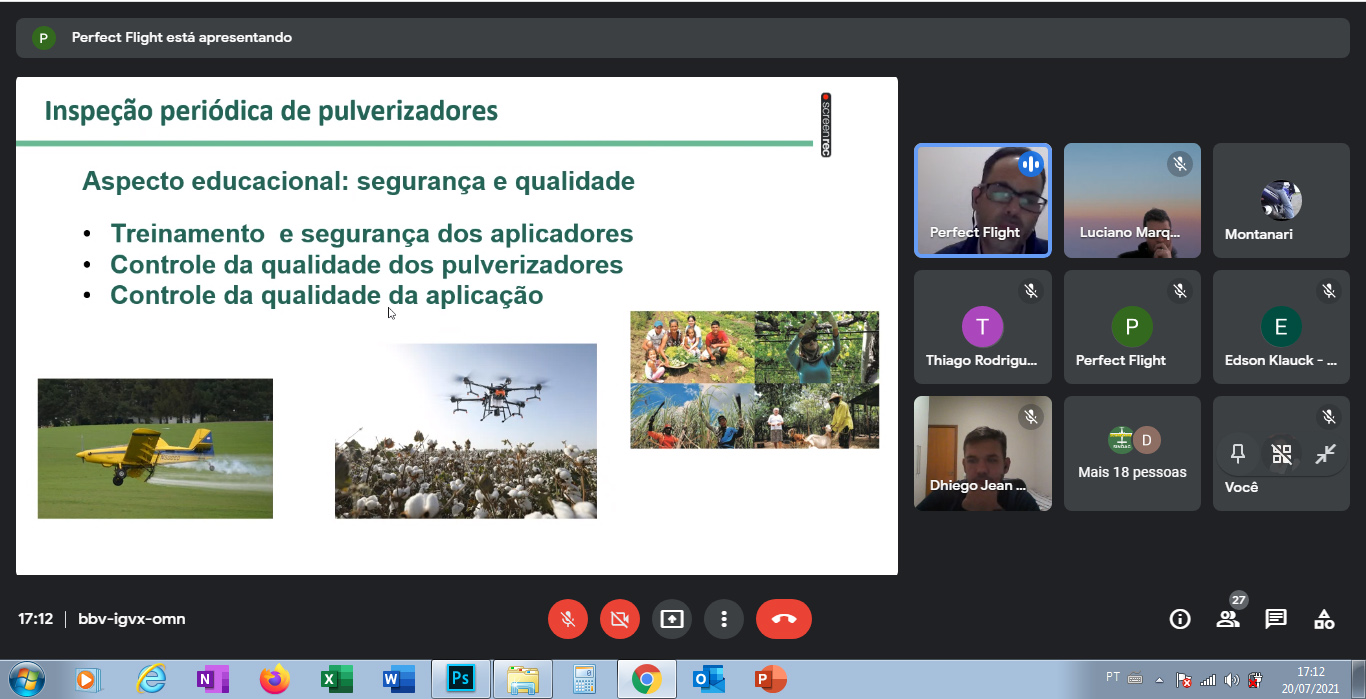
Task: Click the PT language indicator in the taskbar
Action: (x=1113, y=676)
